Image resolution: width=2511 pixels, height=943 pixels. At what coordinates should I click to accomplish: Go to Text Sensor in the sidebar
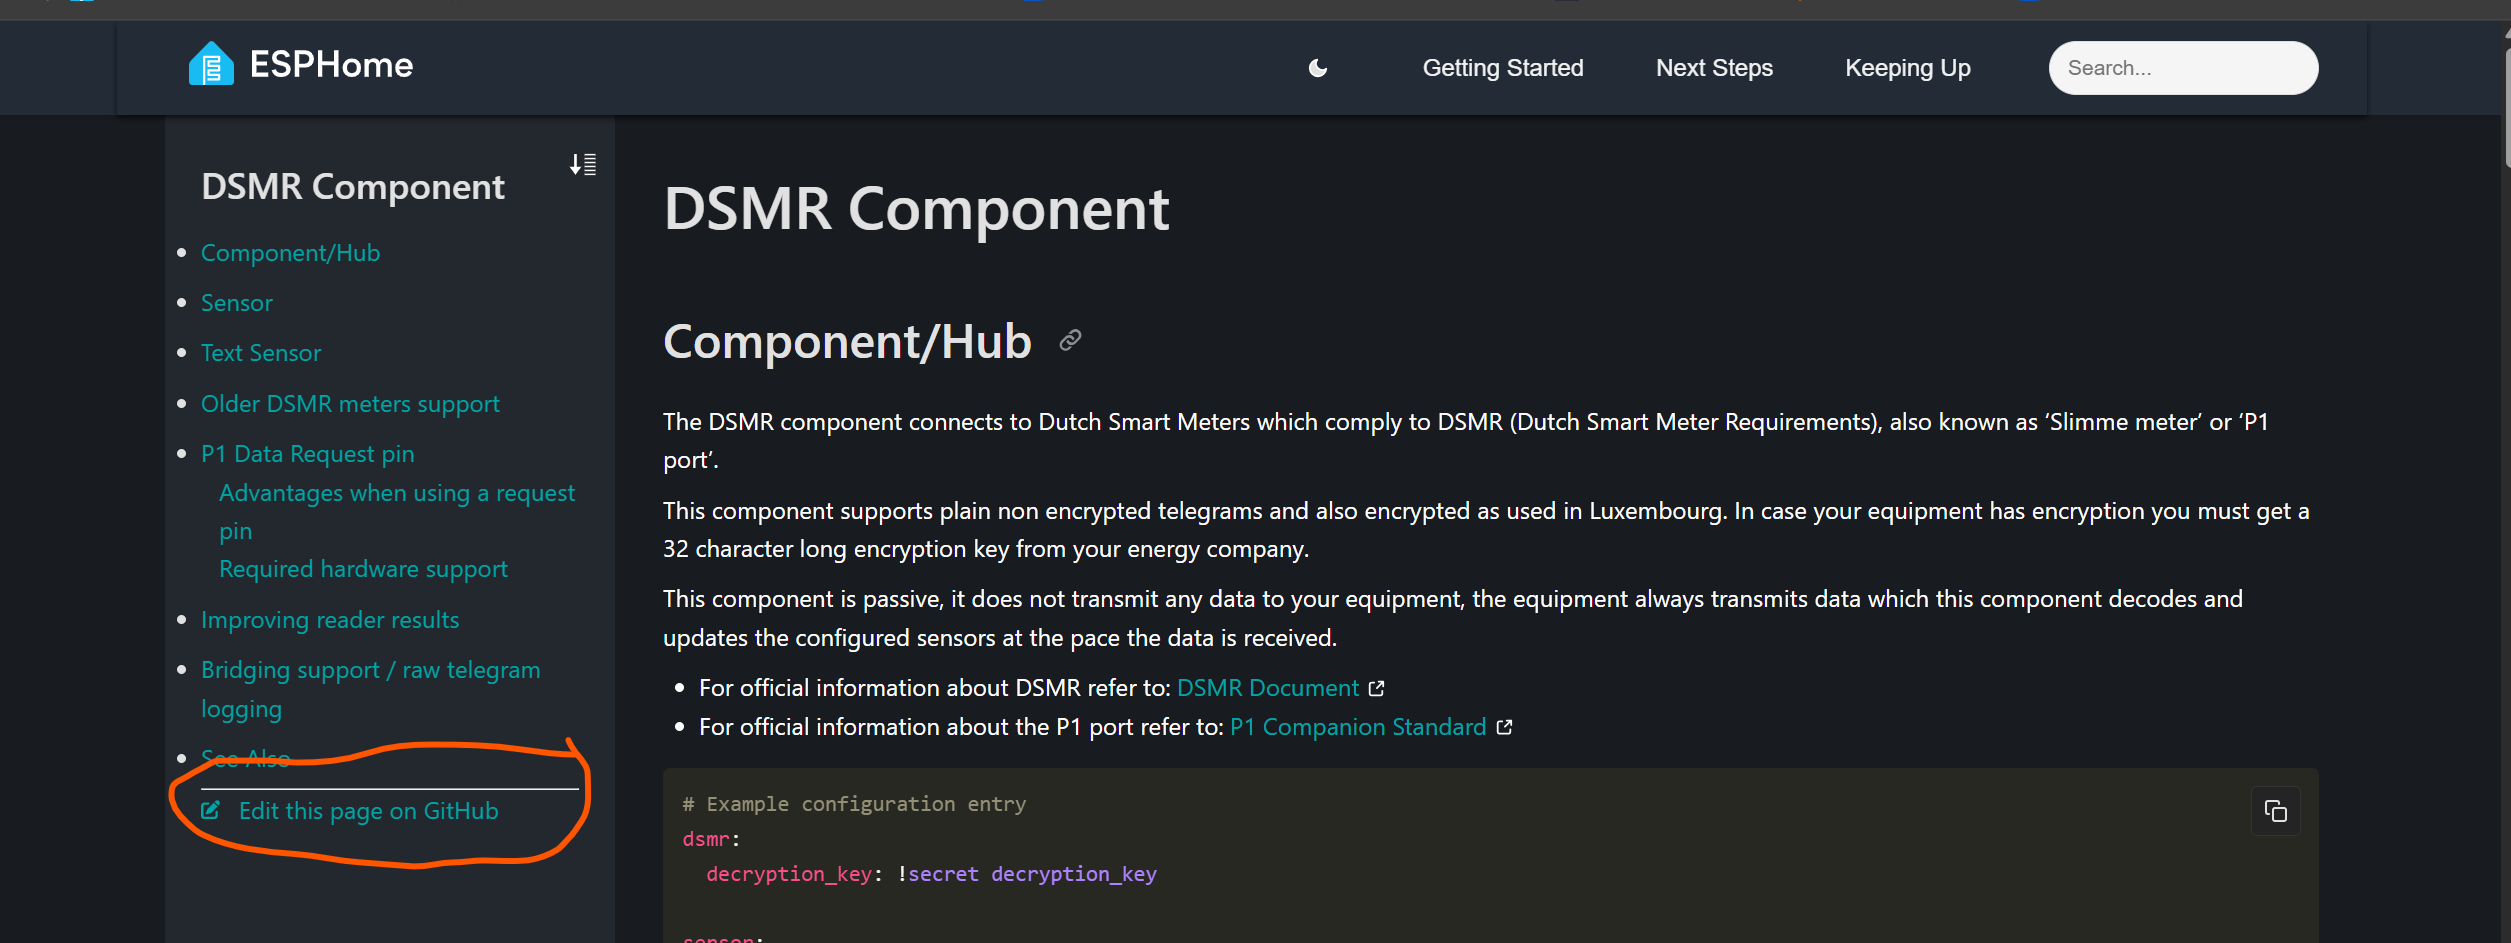261,353
